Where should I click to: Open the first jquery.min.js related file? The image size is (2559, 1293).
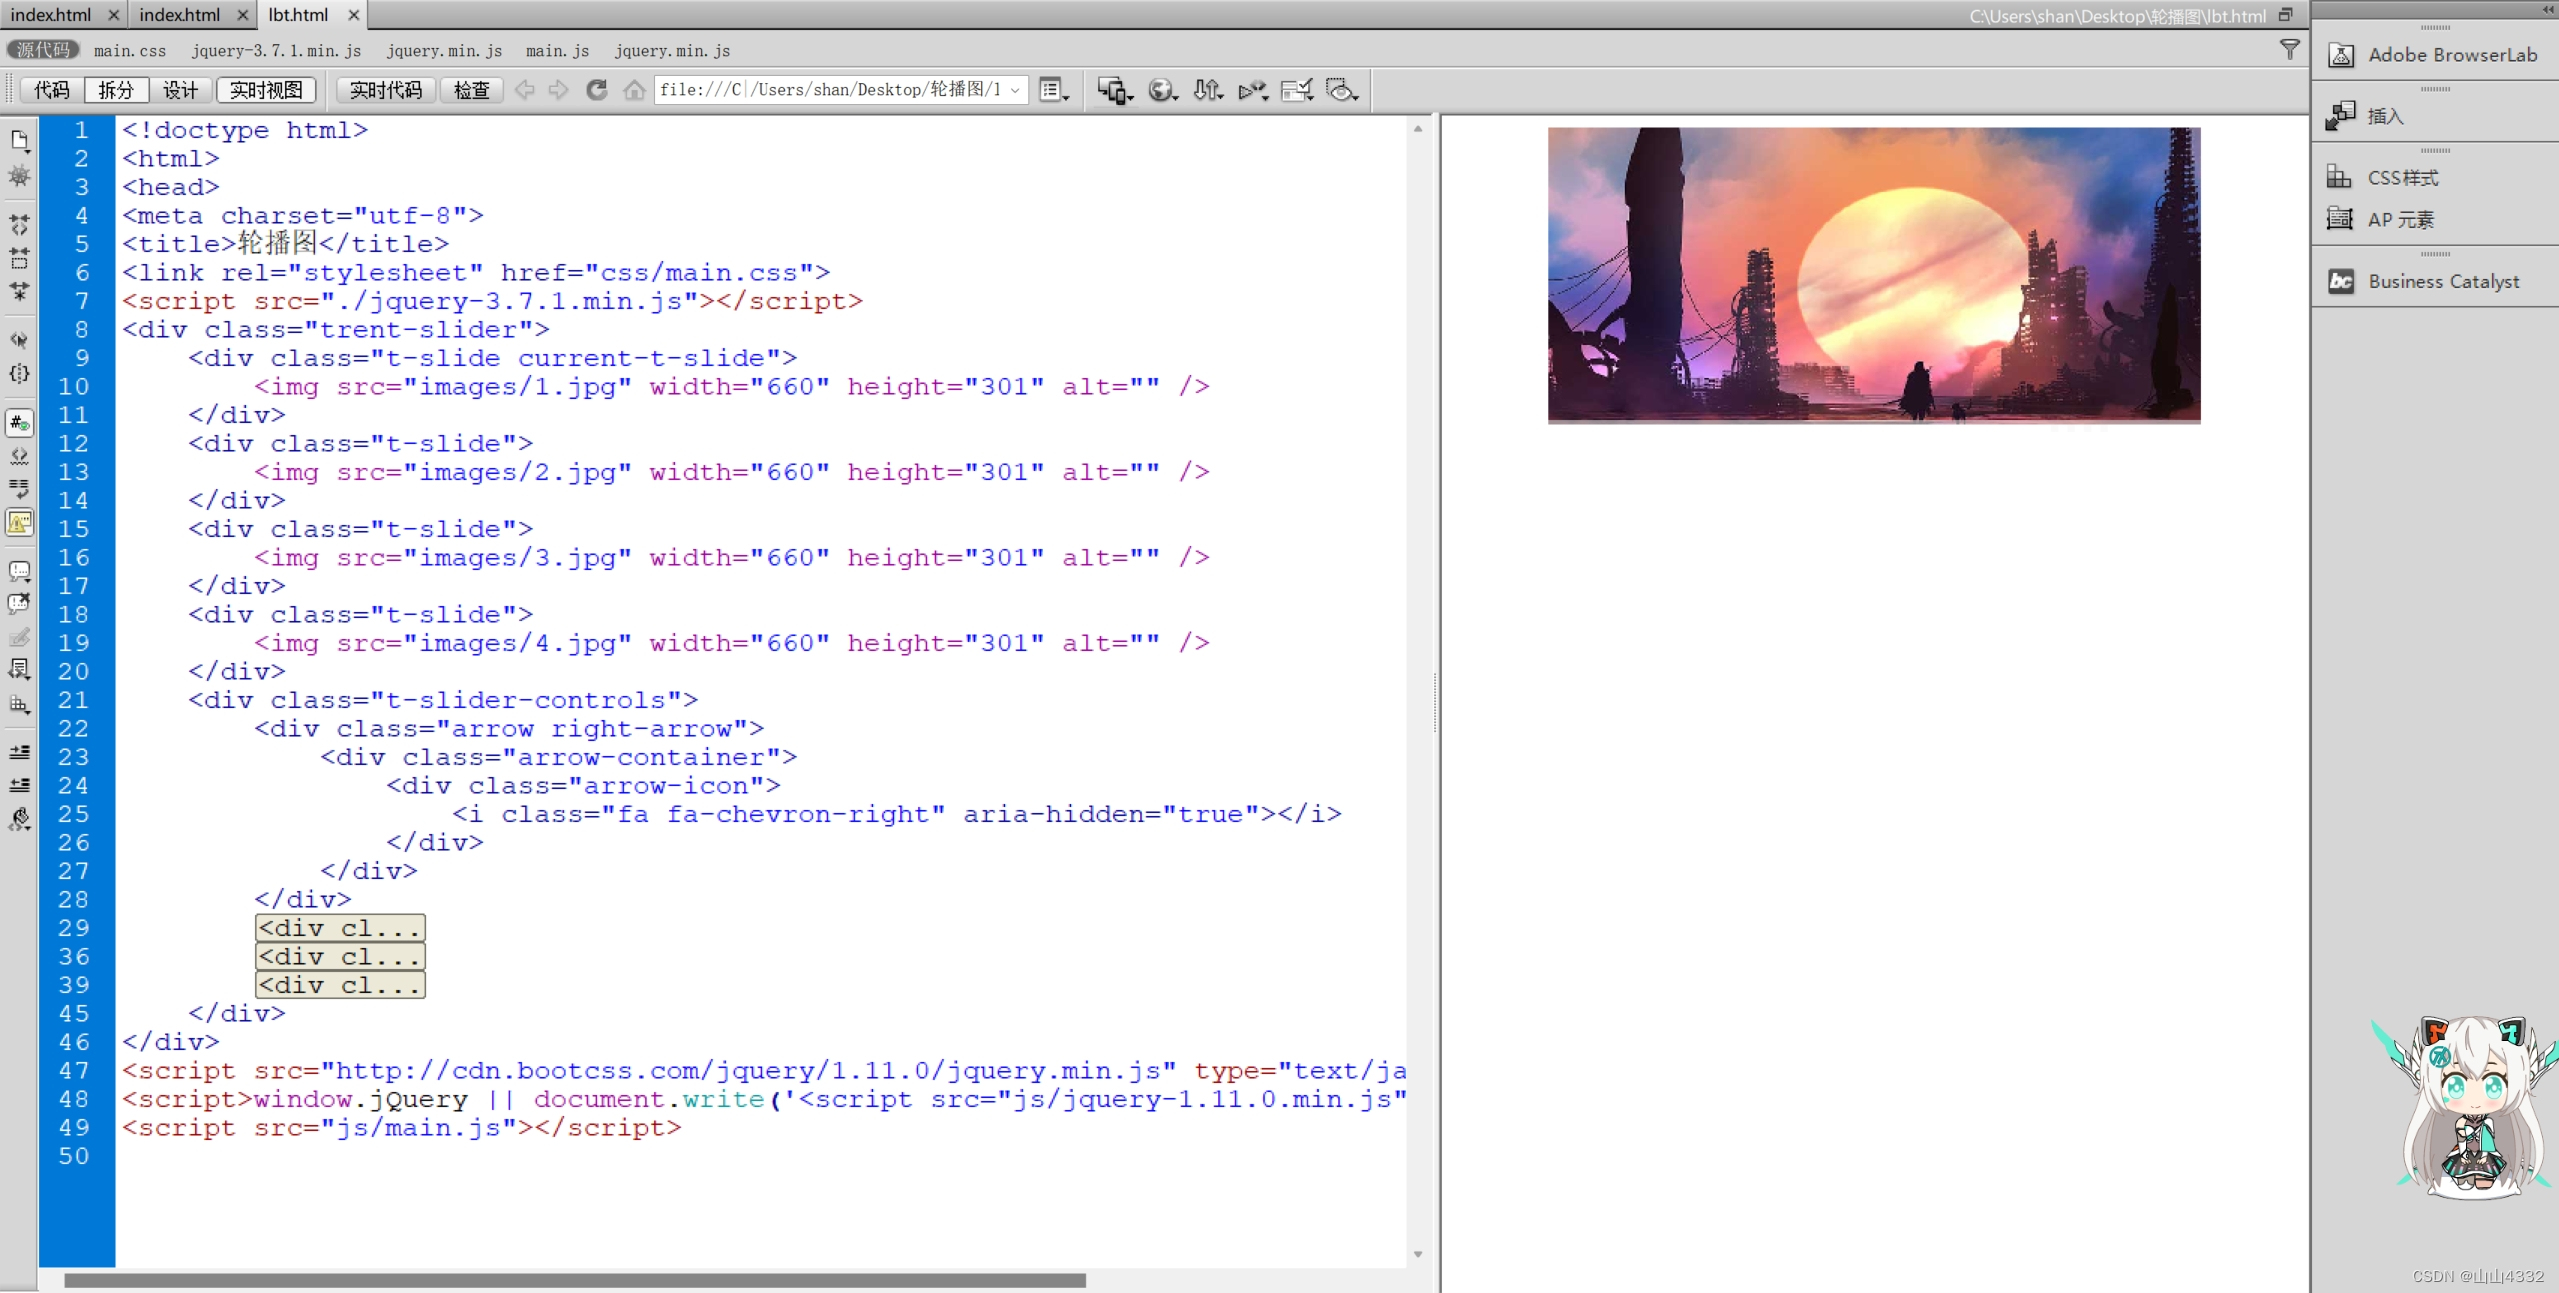click(444, 51)
